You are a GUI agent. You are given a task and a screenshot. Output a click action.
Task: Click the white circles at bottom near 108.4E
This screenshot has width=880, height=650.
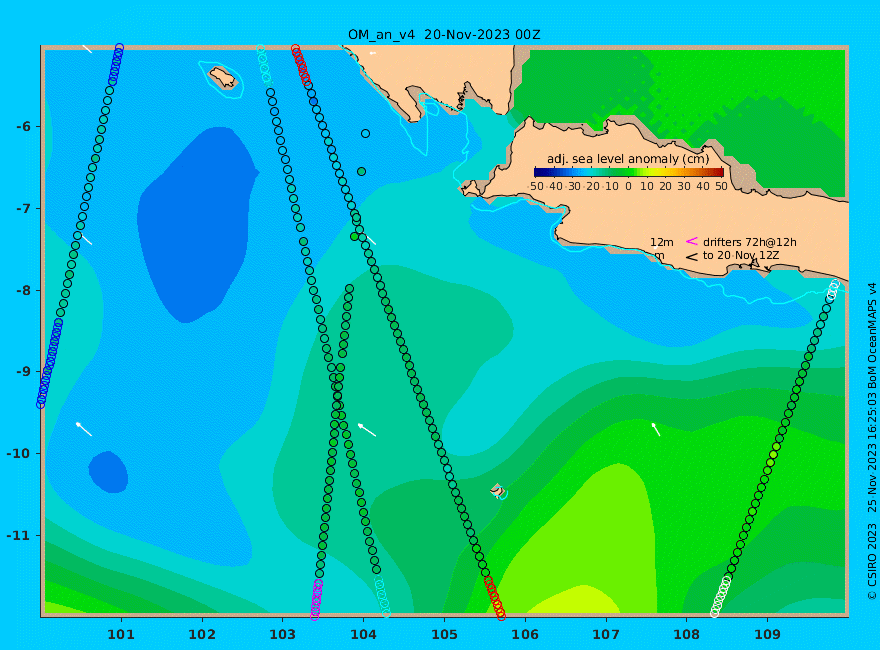721,596
